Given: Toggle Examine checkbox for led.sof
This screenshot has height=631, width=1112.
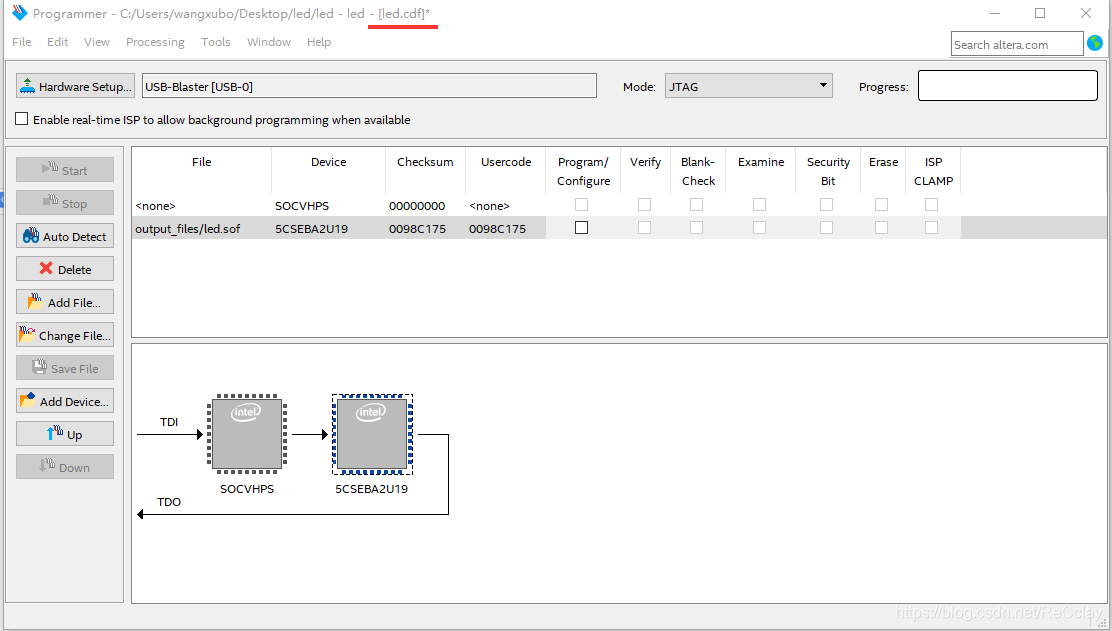Looking at the screenshot, I should point(760,228).
